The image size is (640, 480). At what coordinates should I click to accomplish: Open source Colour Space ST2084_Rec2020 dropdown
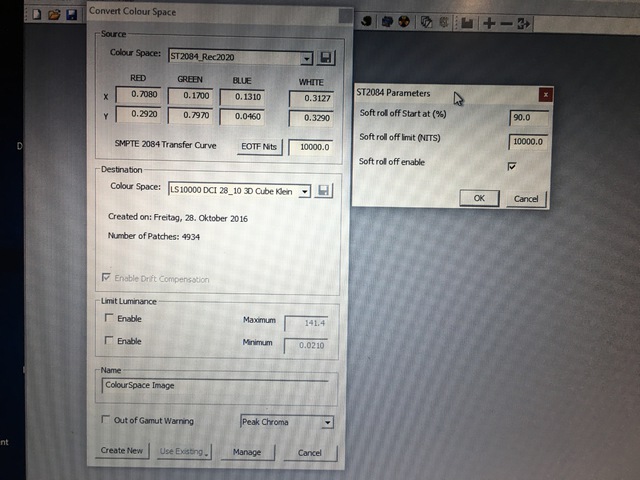(x=306, y=59)
